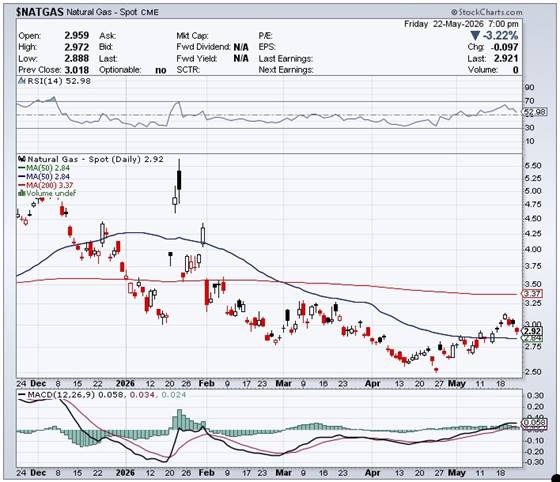Click the 'RSI(14) 52.98' panel label
Viewport: 560px width, 482px height.
[x=59, y=81]
